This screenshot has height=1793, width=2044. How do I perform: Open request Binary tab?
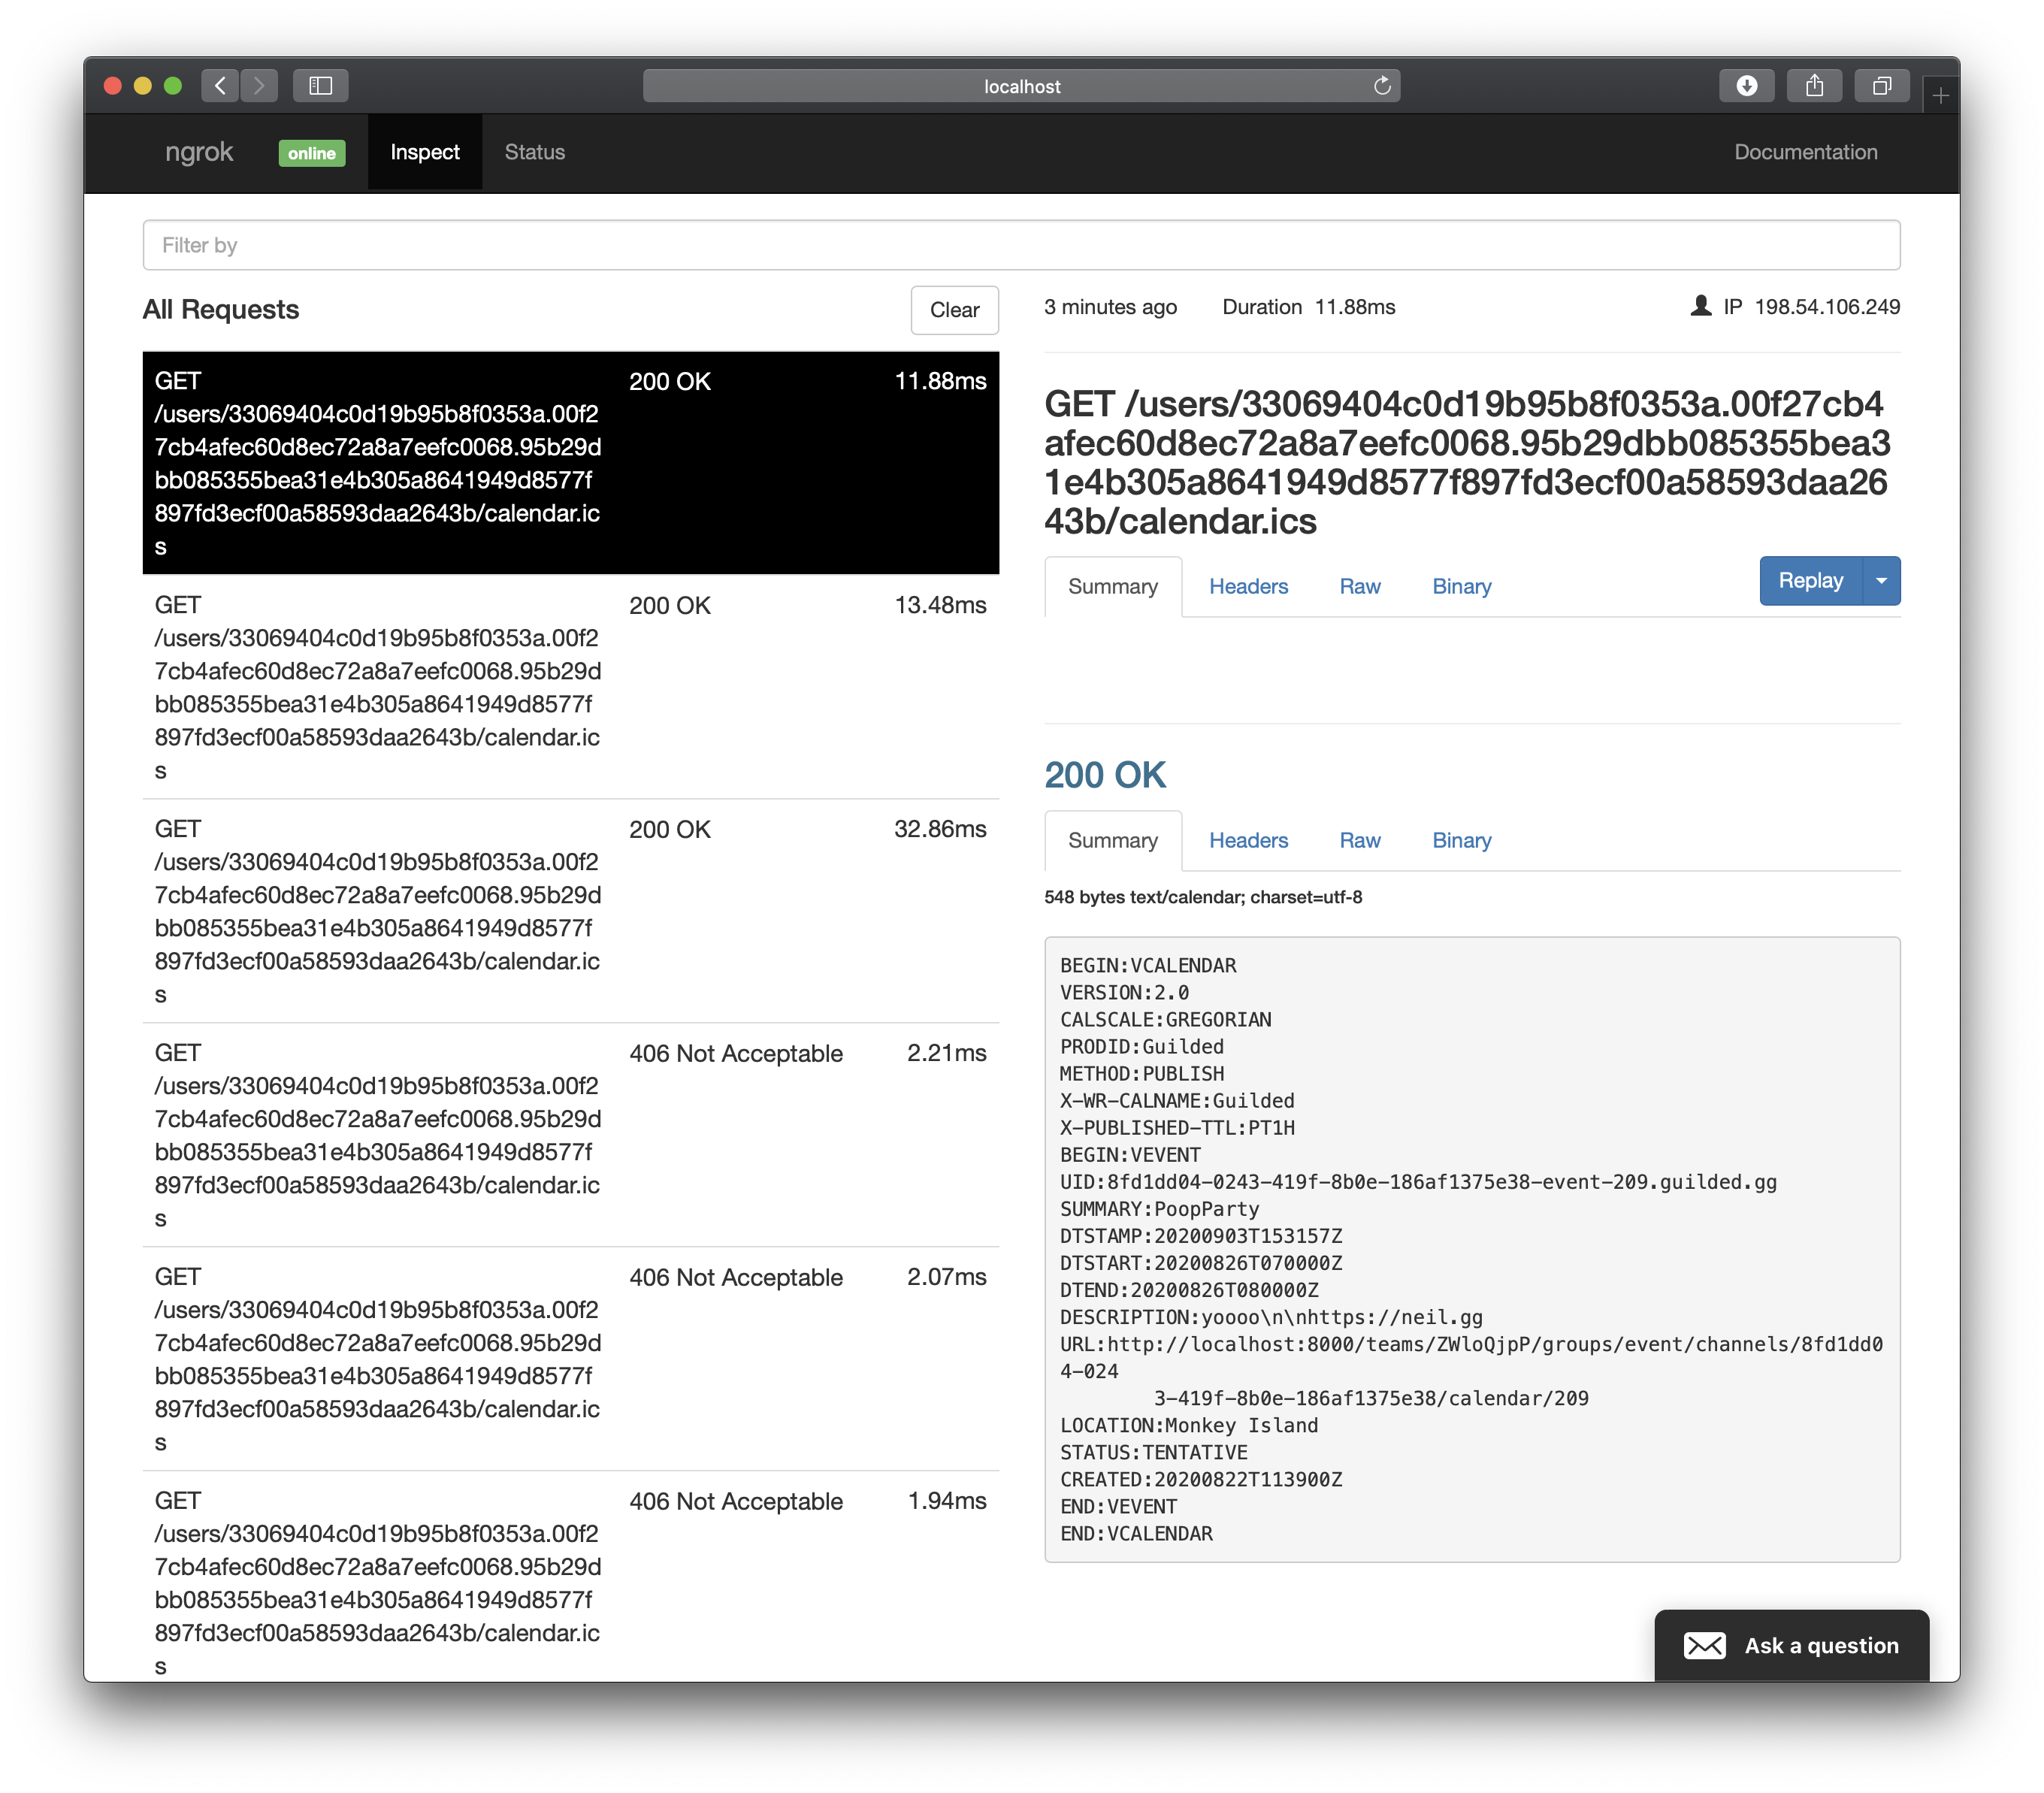click(x=1461, y=587)
